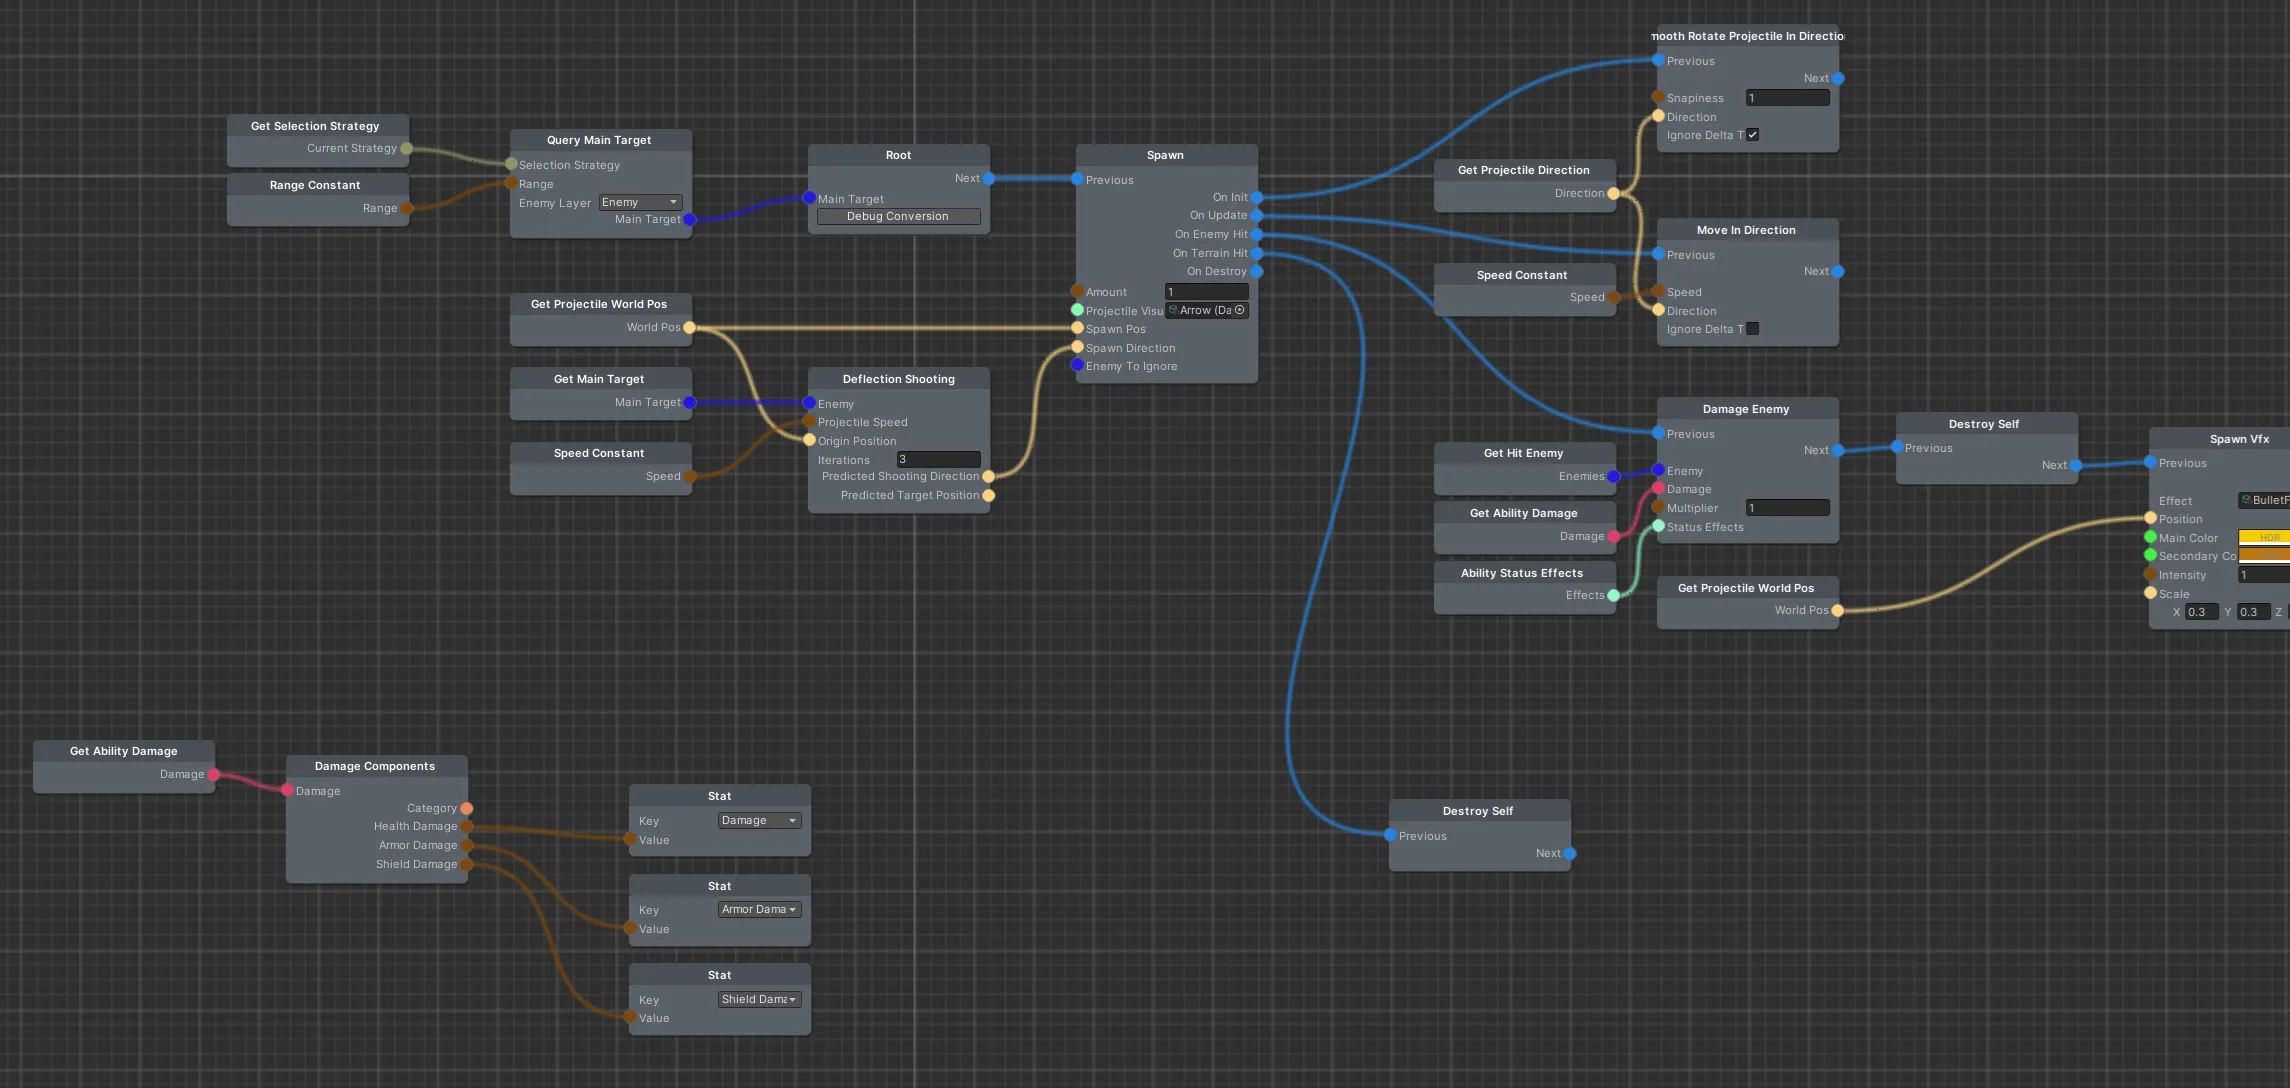
Task: Click the Multiplier field on Damage Enemy
Action: [1787, 508]
